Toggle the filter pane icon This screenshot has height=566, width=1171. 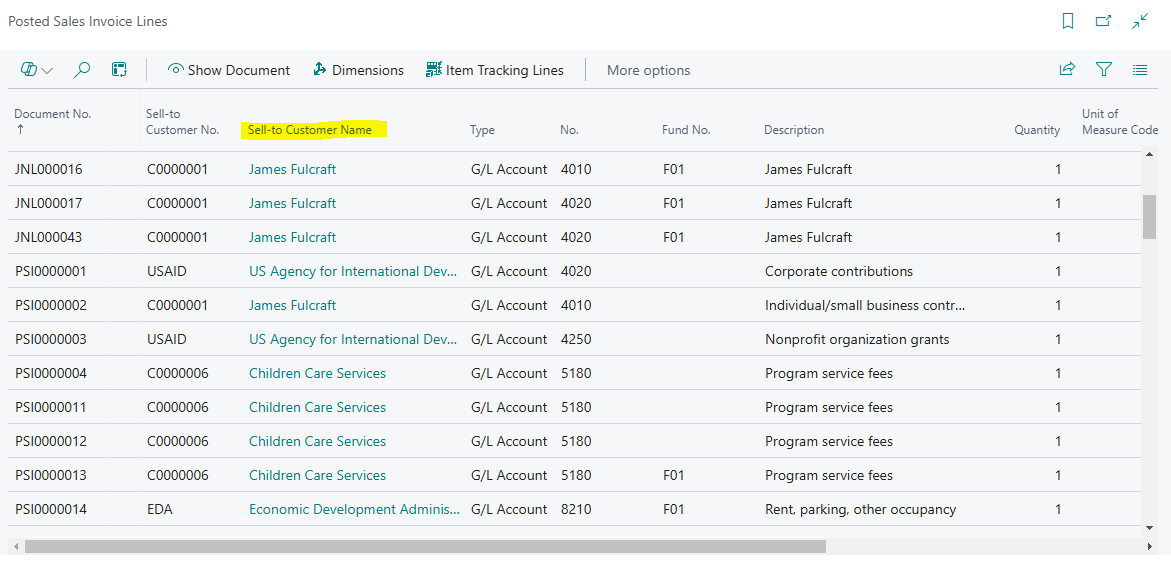coord(1104,69)
